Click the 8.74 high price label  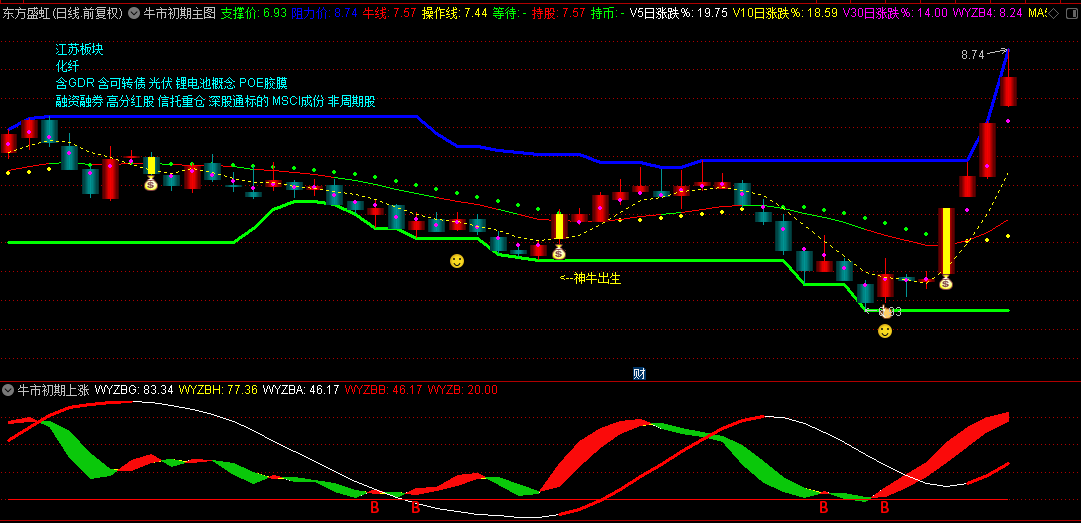tap(972, 55)
